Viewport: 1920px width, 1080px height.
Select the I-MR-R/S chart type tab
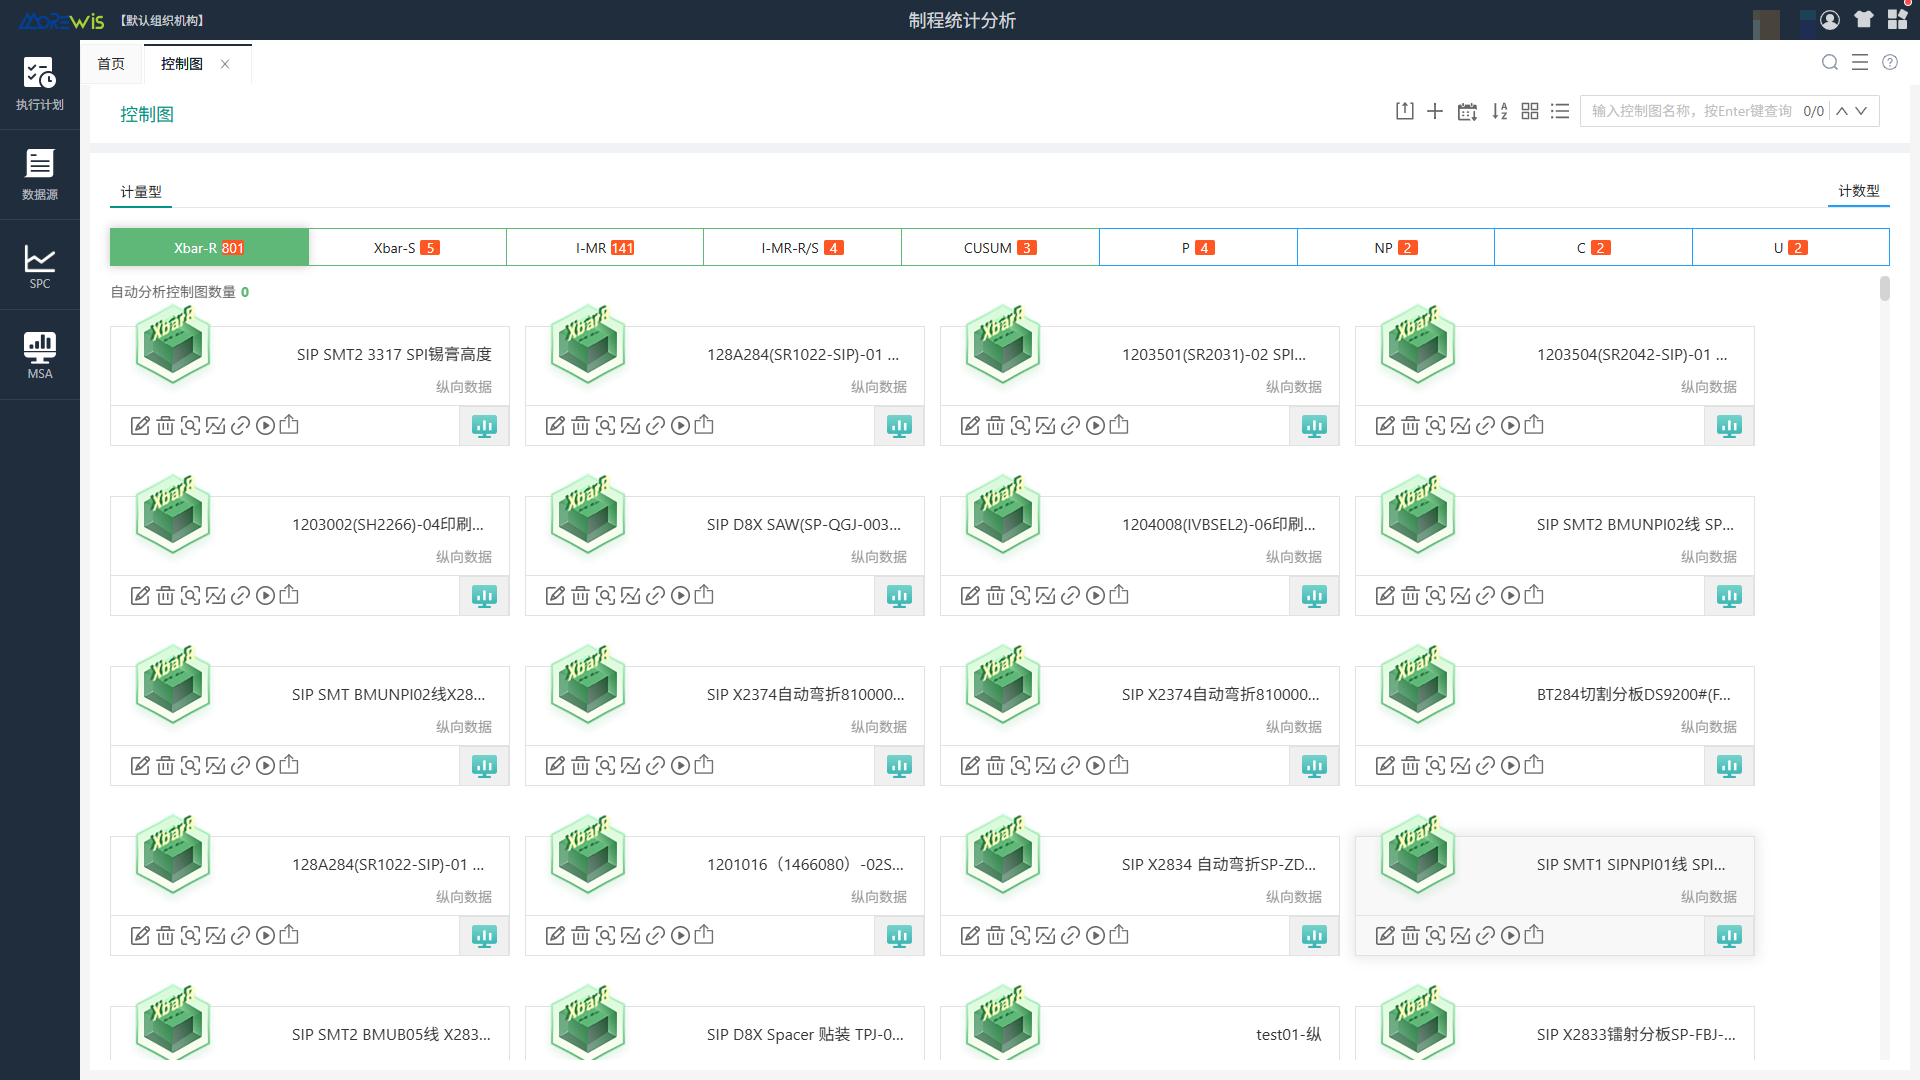click(802, 247)
